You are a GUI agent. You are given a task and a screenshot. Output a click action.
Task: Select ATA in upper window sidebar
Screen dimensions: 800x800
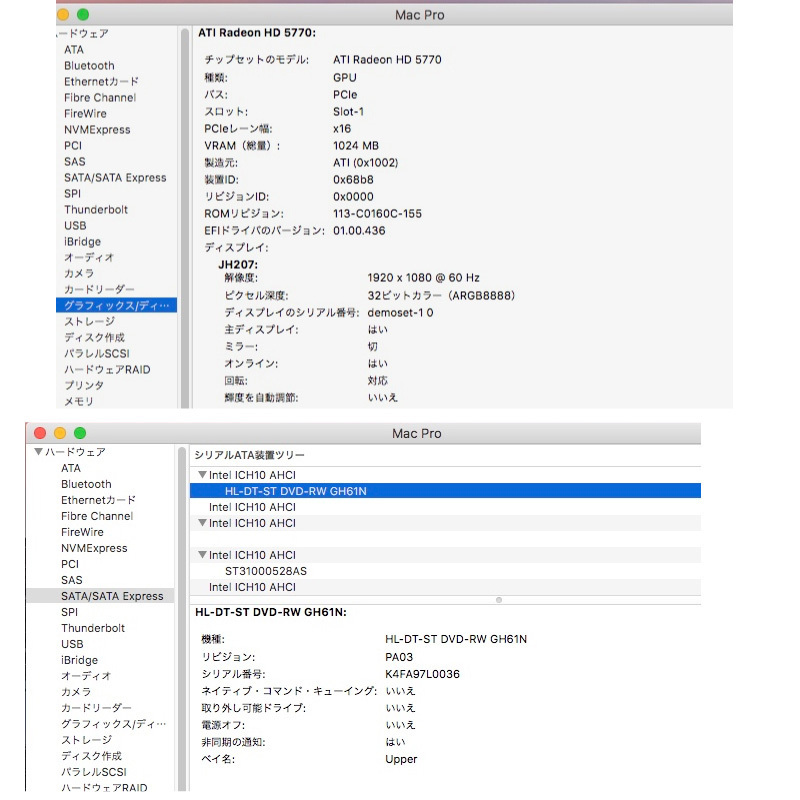point(74,49)
